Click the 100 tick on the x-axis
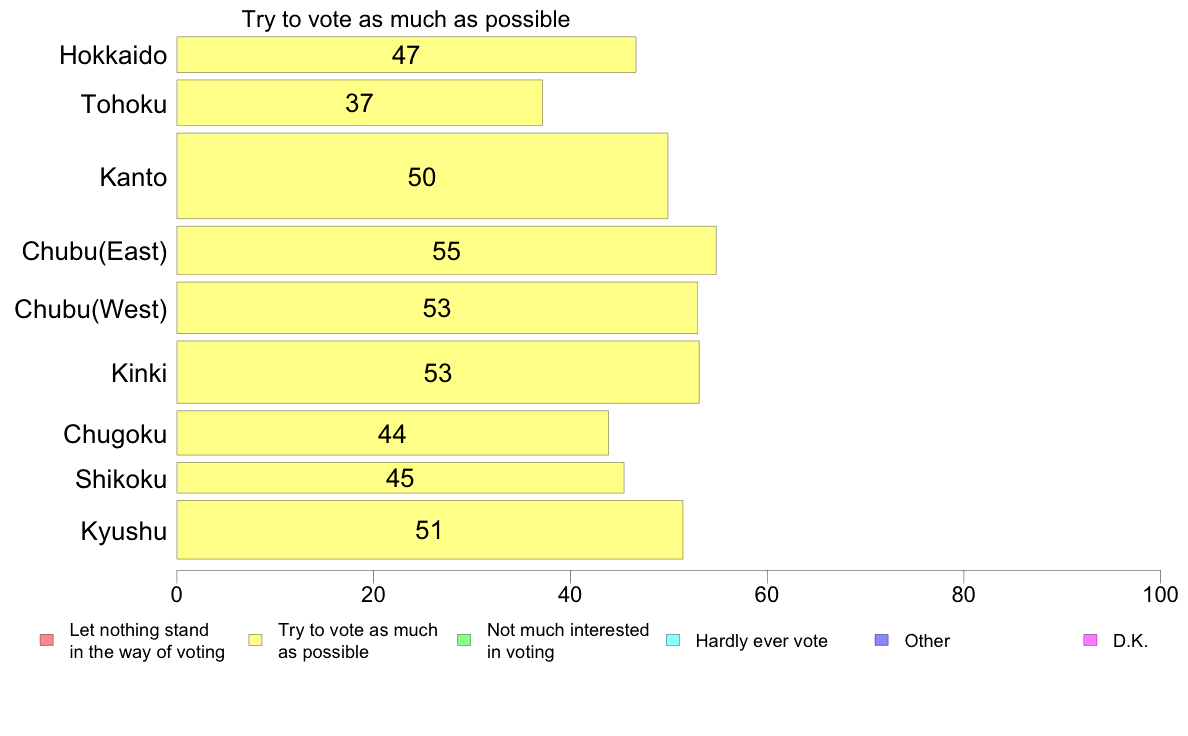This screenshot has height=736, width=1188. click(x=1160, y=595)
